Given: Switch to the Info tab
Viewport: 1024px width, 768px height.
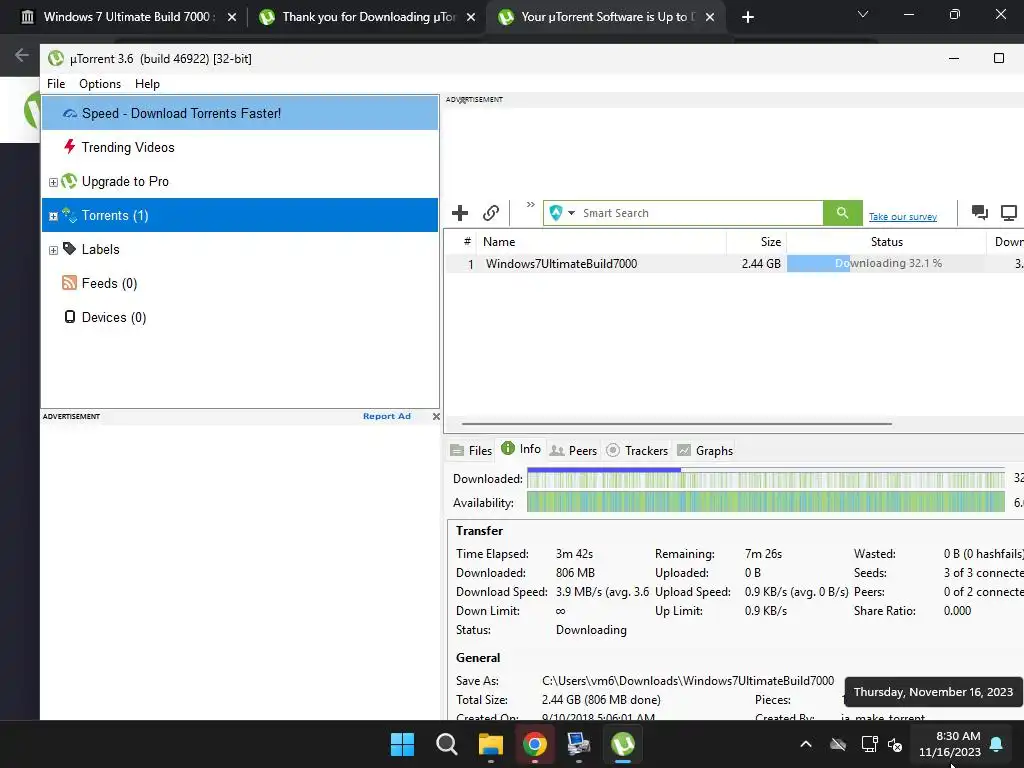Looking at the screenshot, I should [x=520, y=449].
